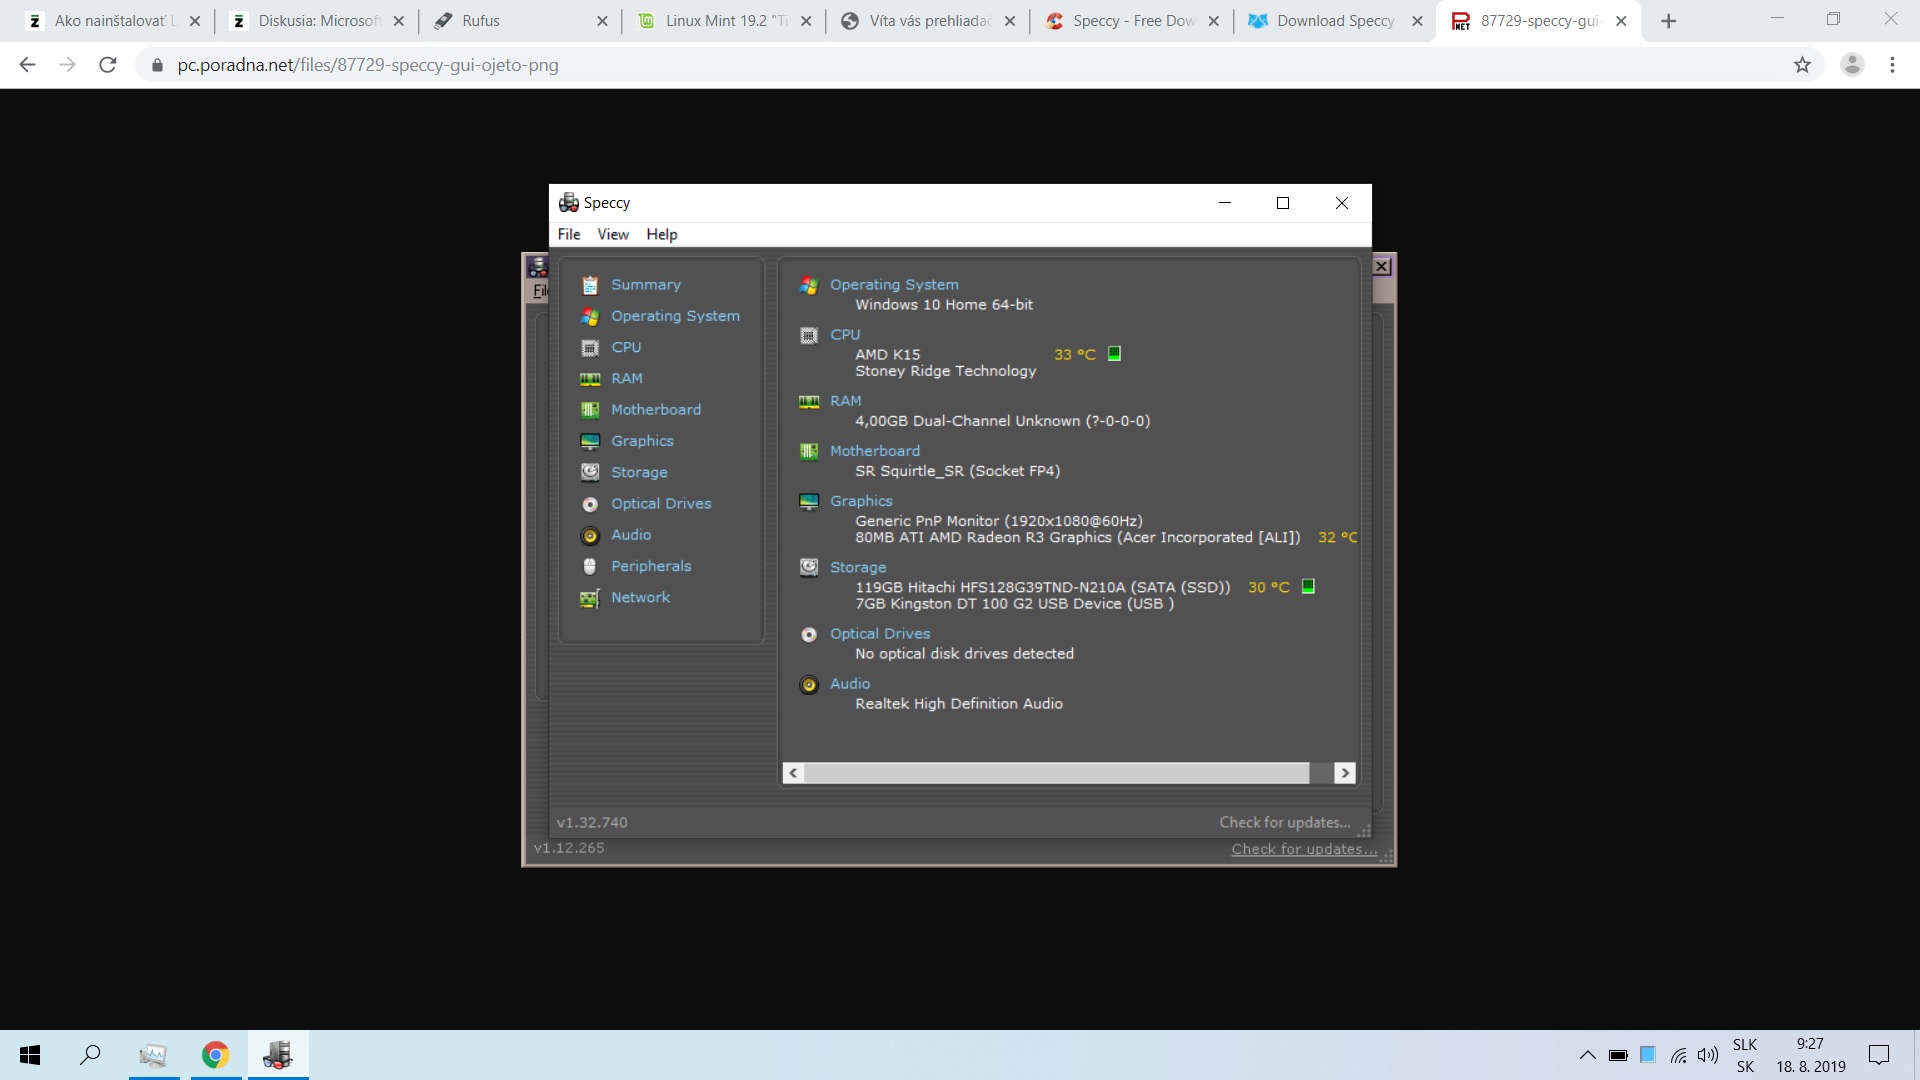This screenshot has height=1080, width=1920.
Task: Click Check for updates link
Action: point(1284,822)
